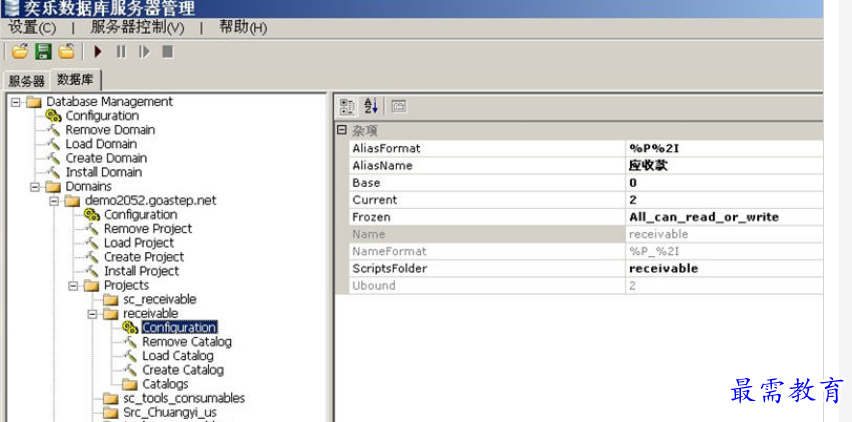This screenshot has height=422, width=852.
Task: Click the greyed Ubound property row
Action: click(x=586, y=286)
